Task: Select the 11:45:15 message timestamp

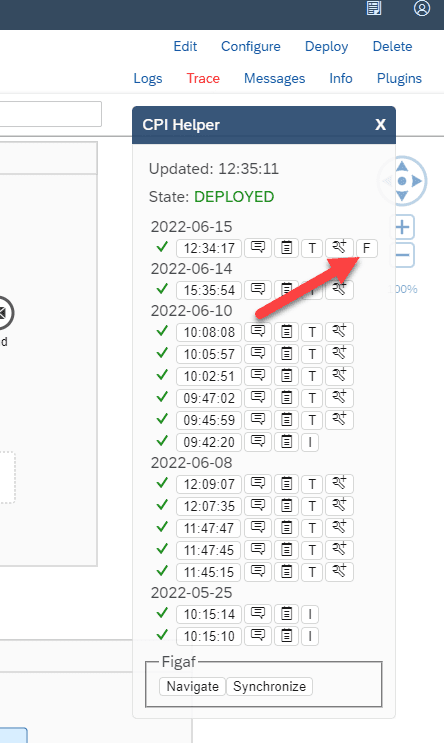Action: pos(209,572)
